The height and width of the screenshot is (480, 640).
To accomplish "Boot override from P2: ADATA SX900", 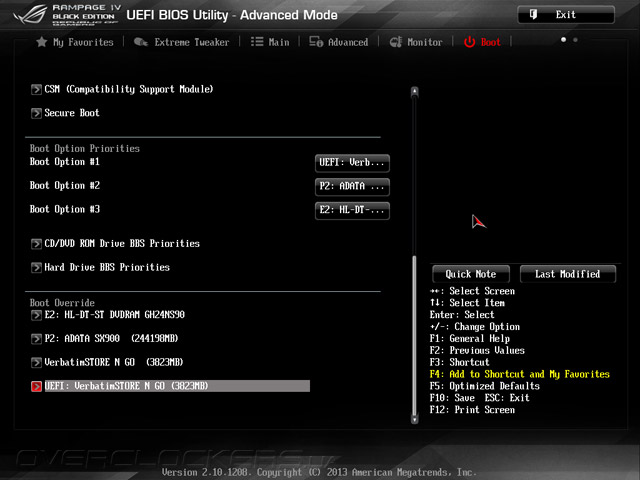I will (x=111, y=339).
